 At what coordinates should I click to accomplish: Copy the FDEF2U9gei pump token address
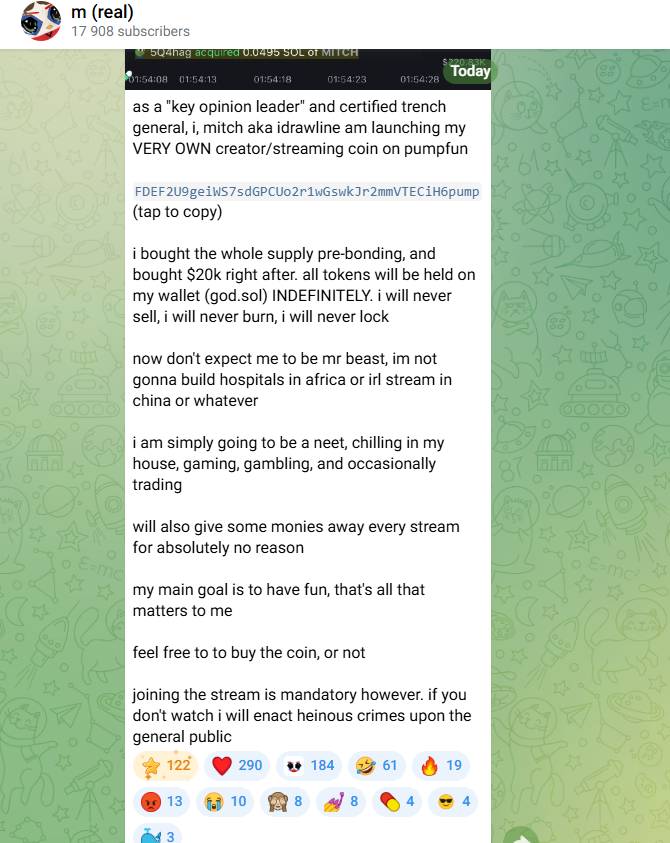pos(307,192)
